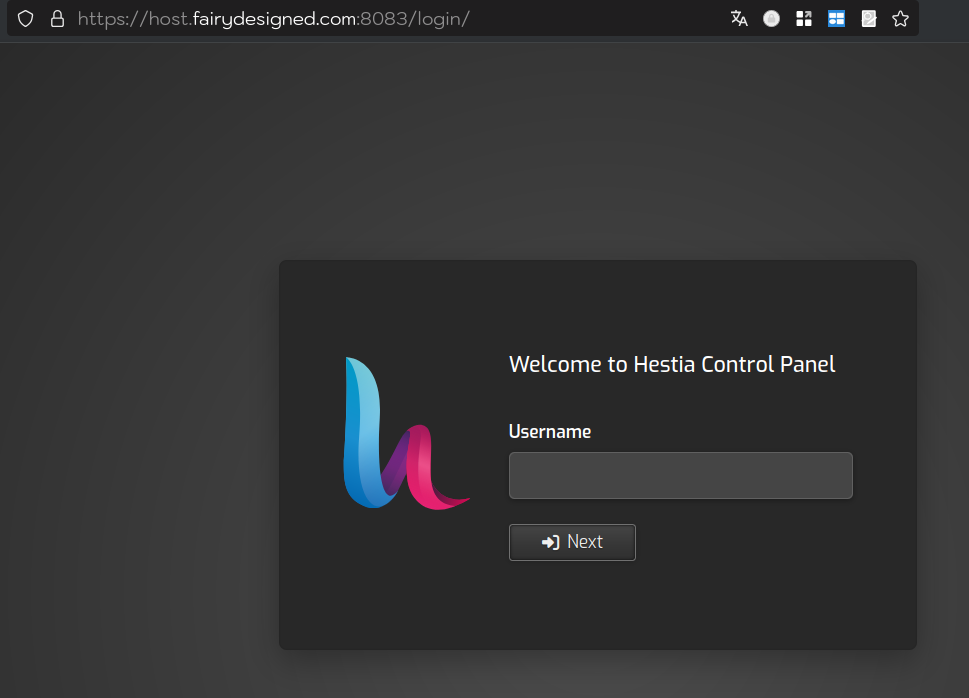Click the sign-in arrow inside Next
Screen dimensions: 969x698
(x=550, y=542)
